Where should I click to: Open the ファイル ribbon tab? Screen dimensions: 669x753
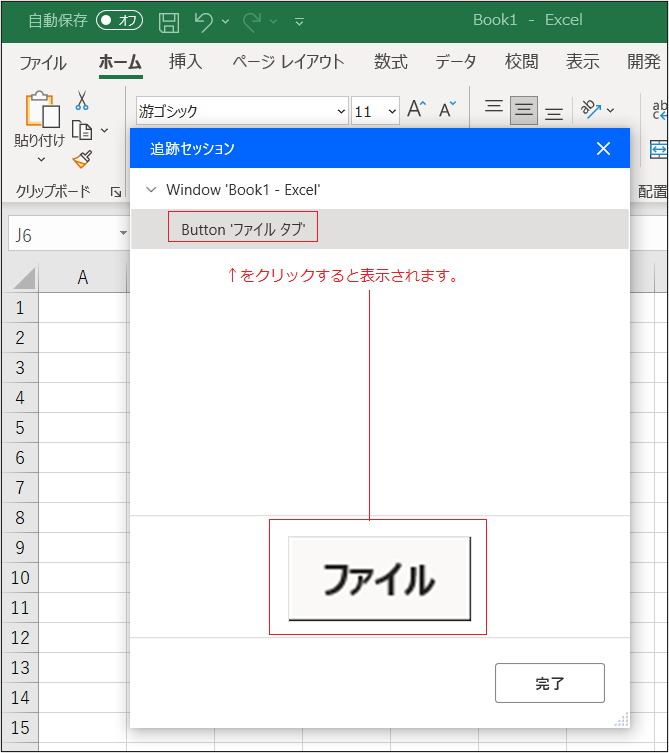coord(43,62)
